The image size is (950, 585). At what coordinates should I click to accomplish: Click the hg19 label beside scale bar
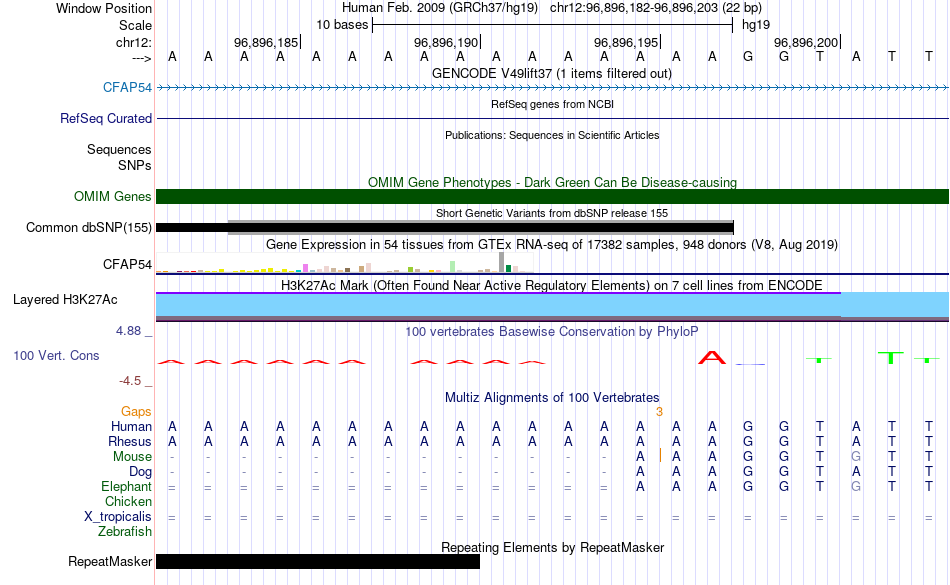point(756,25)
